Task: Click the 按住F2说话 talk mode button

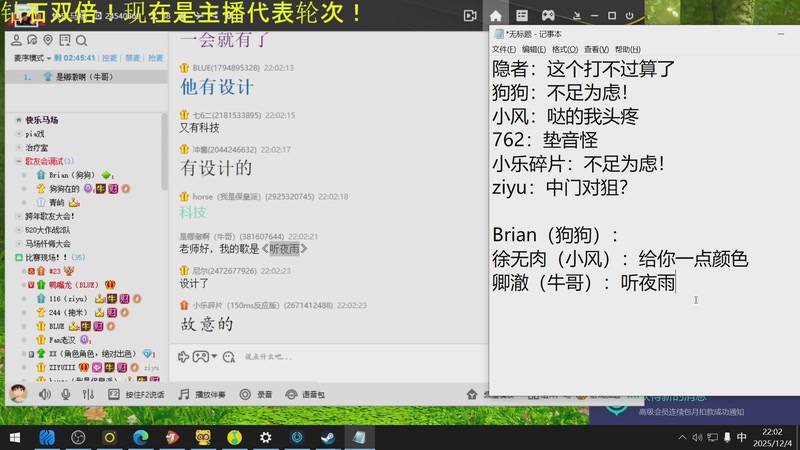Action: 136,394
